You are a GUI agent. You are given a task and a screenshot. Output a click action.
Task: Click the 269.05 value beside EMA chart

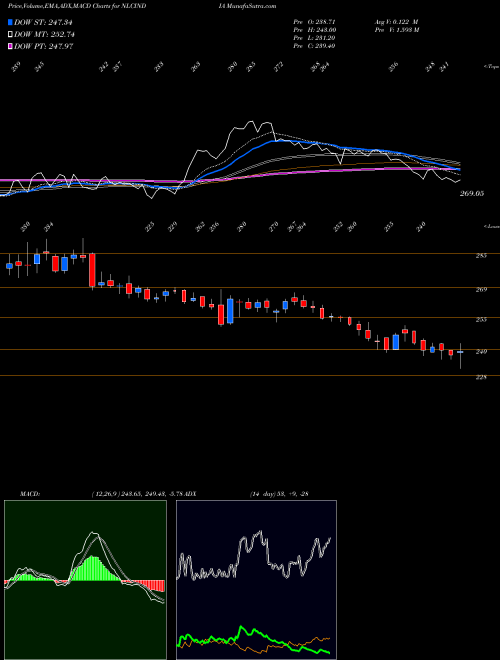pyautogui.click(x=472, y=193)
